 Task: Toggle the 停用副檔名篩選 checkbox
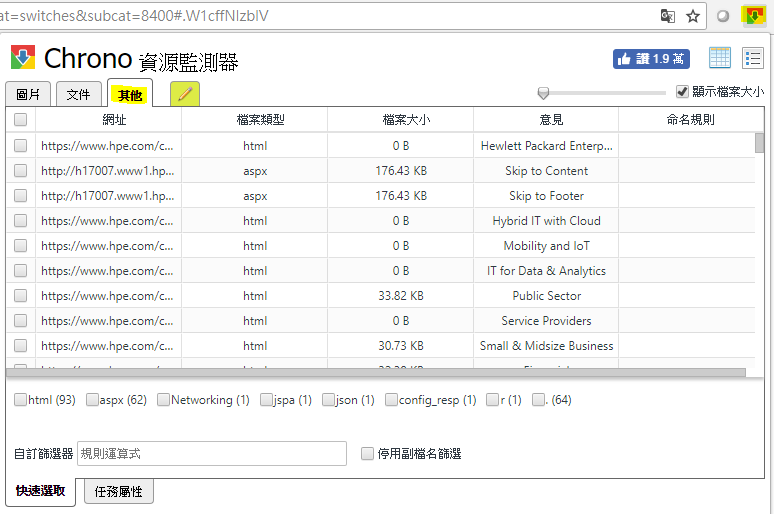click(367, 454)
